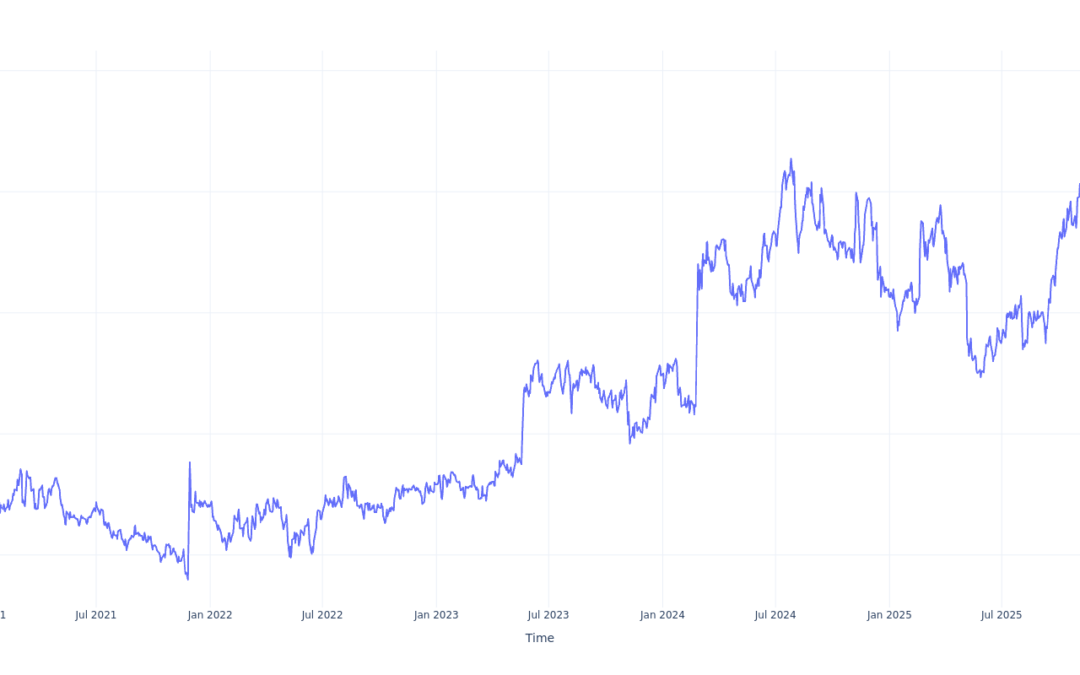1080x675 pixels.
Task: Select the "Jan 2024" axis tick label
Action: (662, 615)
